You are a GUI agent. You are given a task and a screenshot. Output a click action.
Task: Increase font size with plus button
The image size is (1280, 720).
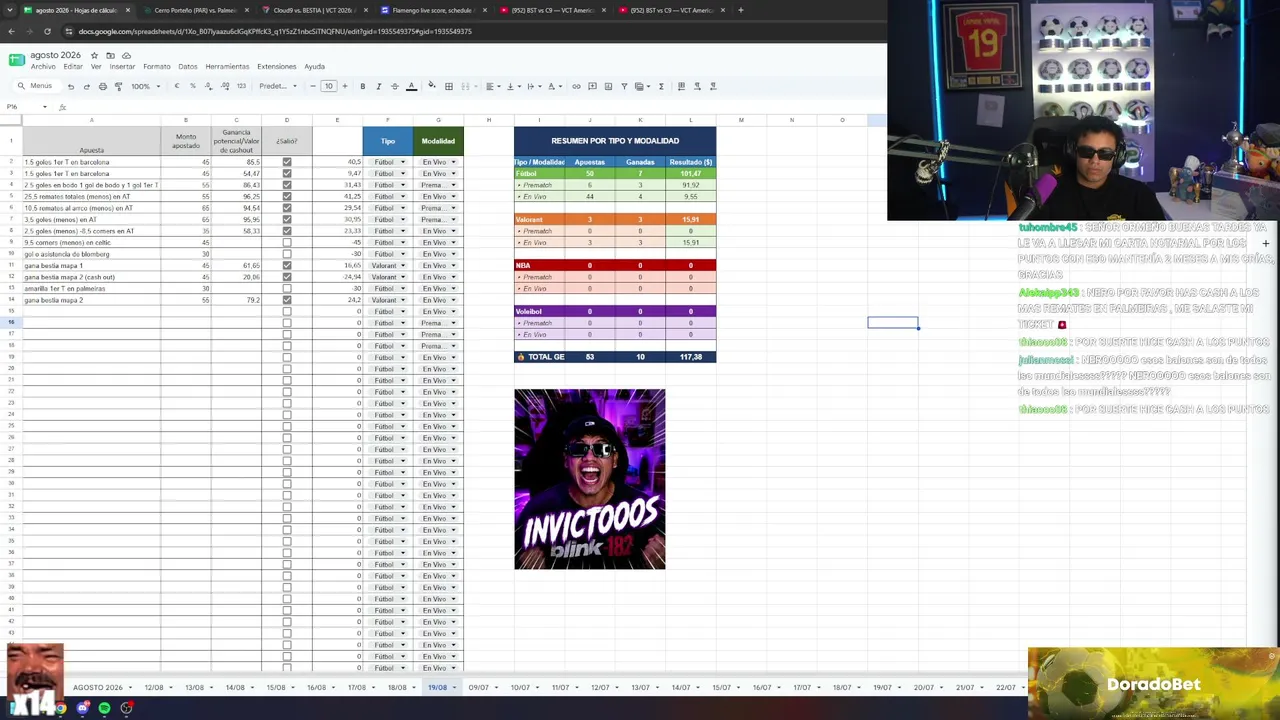pos(345,86)
